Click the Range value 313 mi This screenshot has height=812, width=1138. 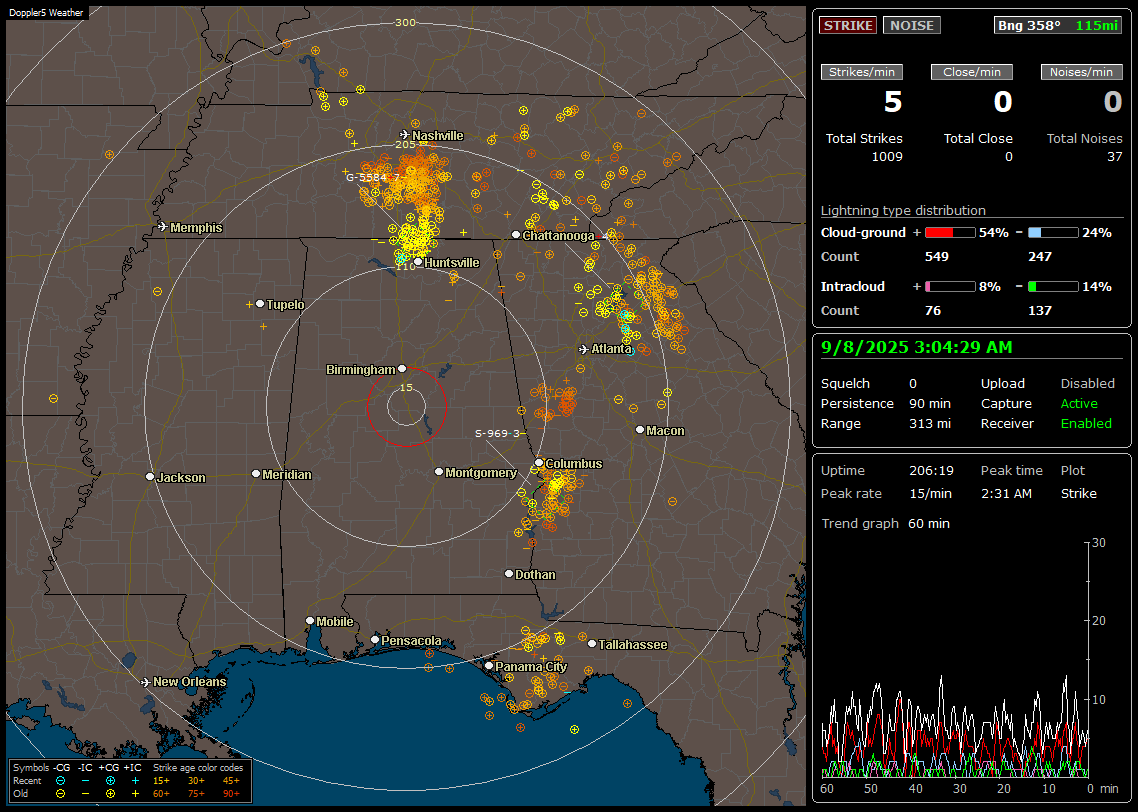tap(930, 424)
